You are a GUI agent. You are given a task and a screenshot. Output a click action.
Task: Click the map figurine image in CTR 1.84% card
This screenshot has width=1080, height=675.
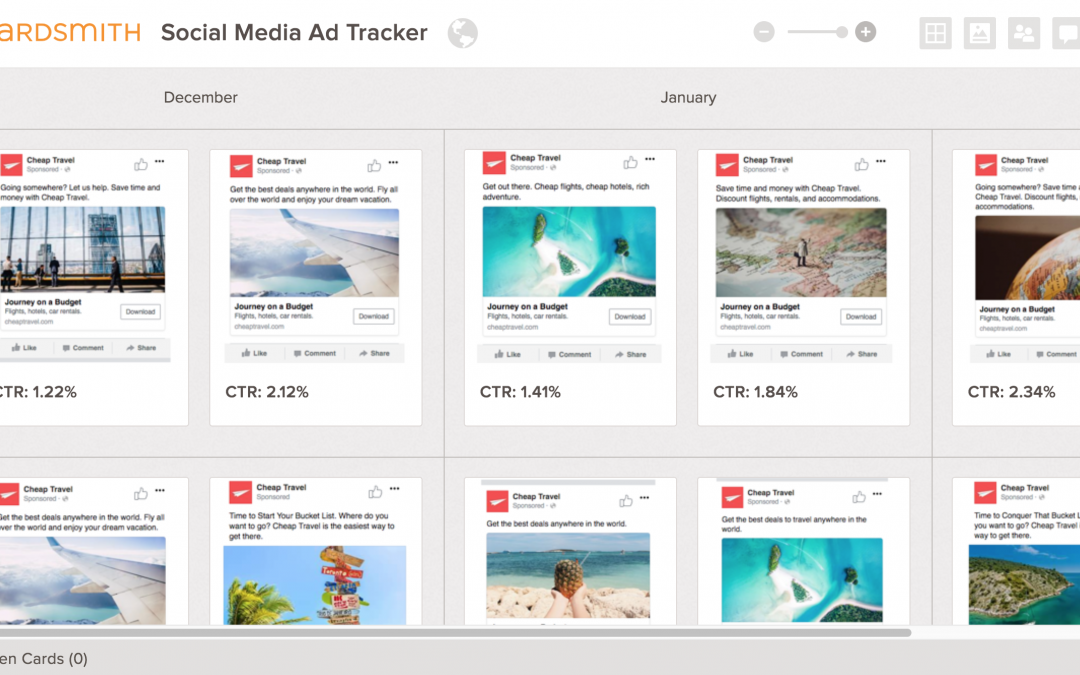point(801,252)
